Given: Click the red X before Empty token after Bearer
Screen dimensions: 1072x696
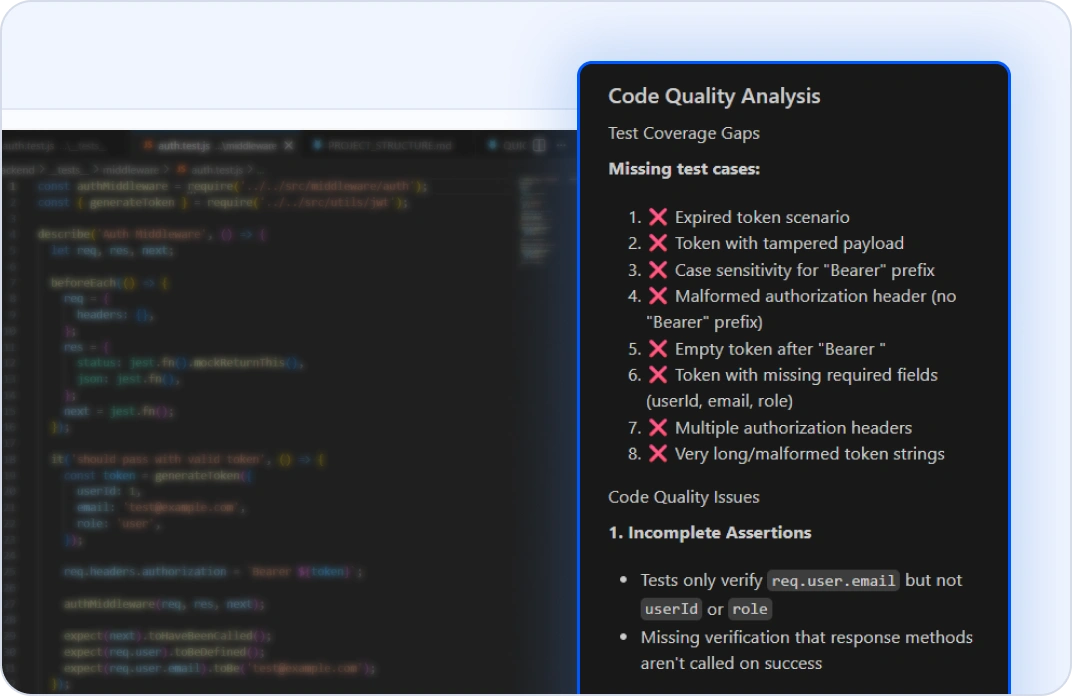Looking at the screenshot, I should tap(658, 349).
